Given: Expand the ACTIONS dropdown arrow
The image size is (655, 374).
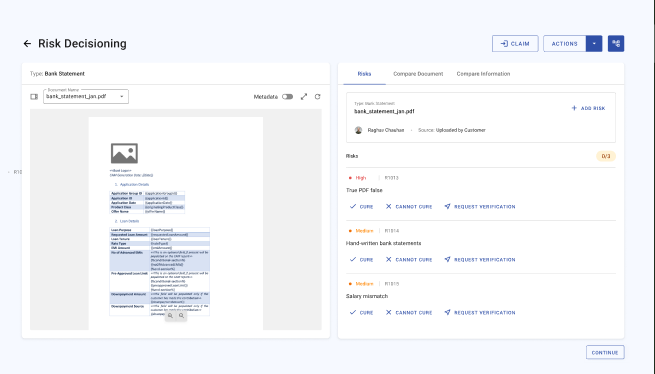Looking at the screenshot, I should click(594, 43).
